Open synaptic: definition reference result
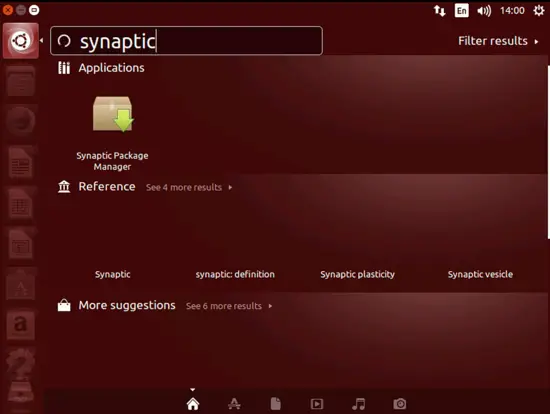The width and height of the screenshot is (550, 414). 235,274
